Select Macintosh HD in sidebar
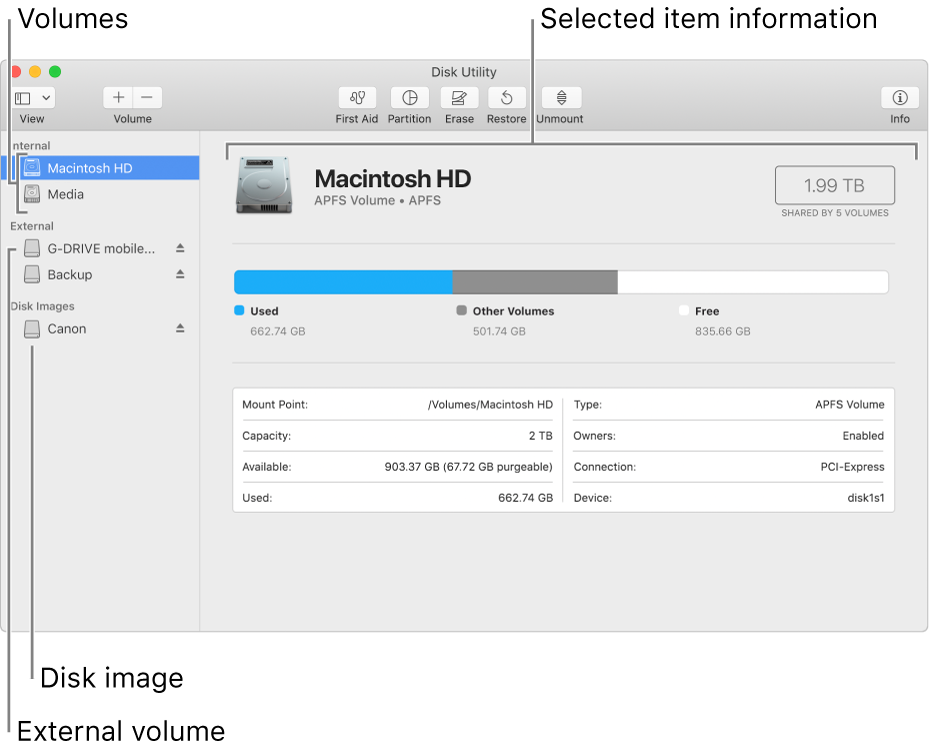 tap(100, 168)
